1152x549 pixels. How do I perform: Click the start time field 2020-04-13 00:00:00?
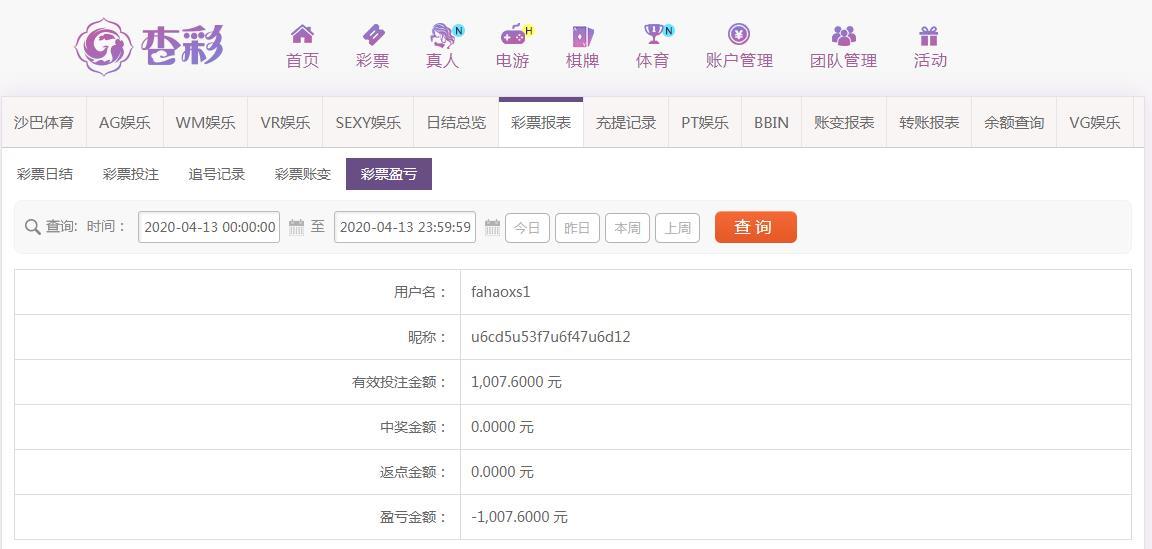[209, 227]
